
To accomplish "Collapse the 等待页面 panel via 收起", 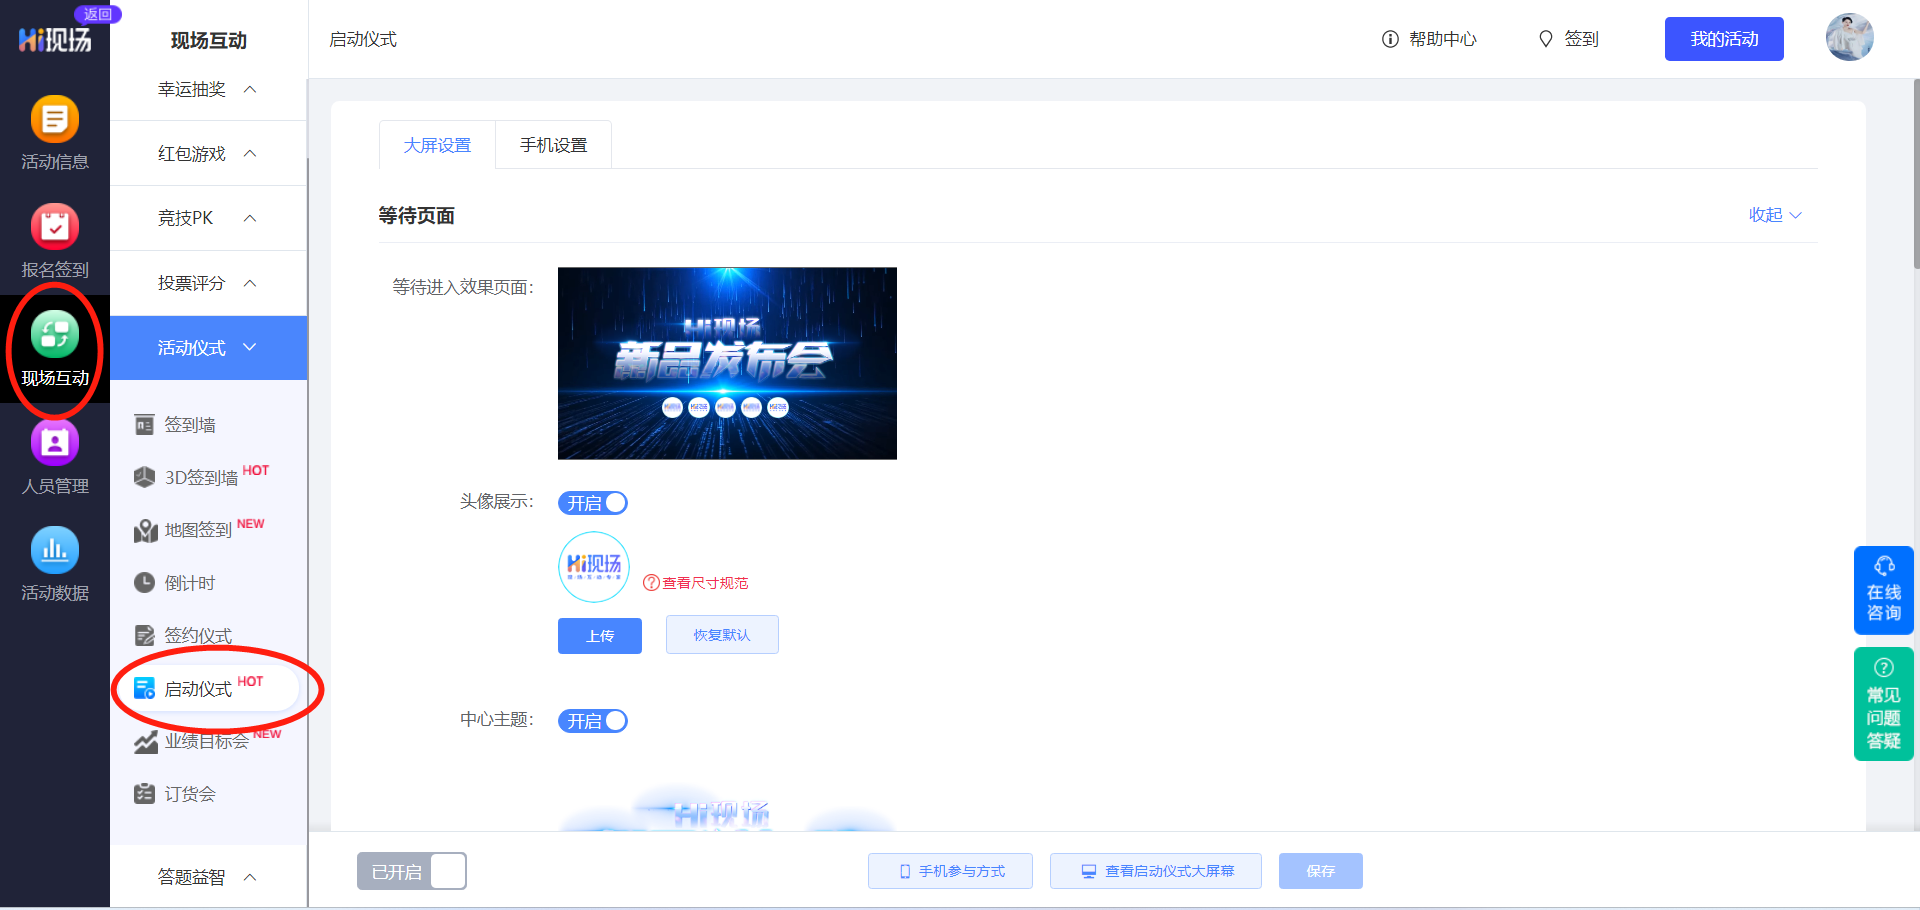I will click(x=1775, y=215).
